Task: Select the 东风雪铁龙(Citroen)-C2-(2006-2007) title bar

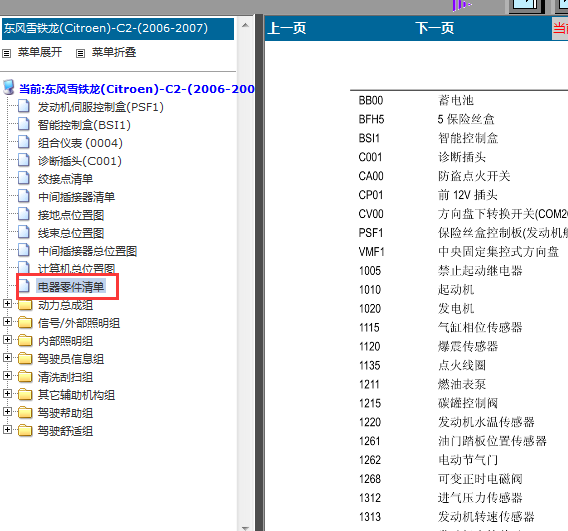Action: (118, 28)
